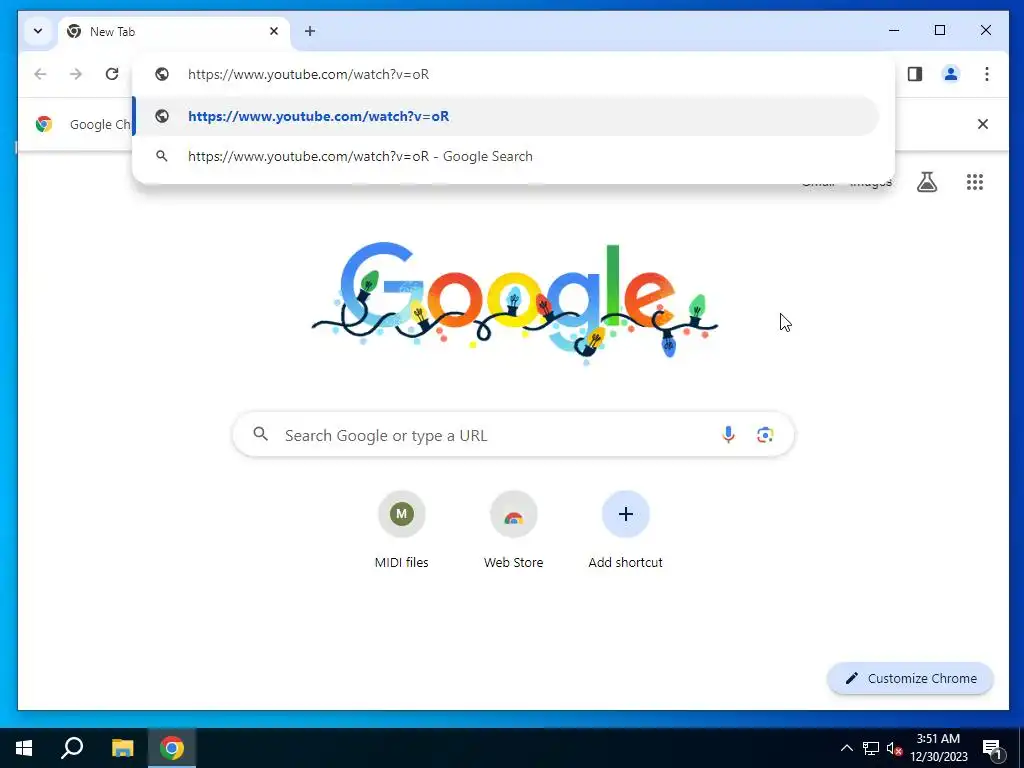
Task: Open the Chrome three-dot menu
Action: (x=987, y=74)
